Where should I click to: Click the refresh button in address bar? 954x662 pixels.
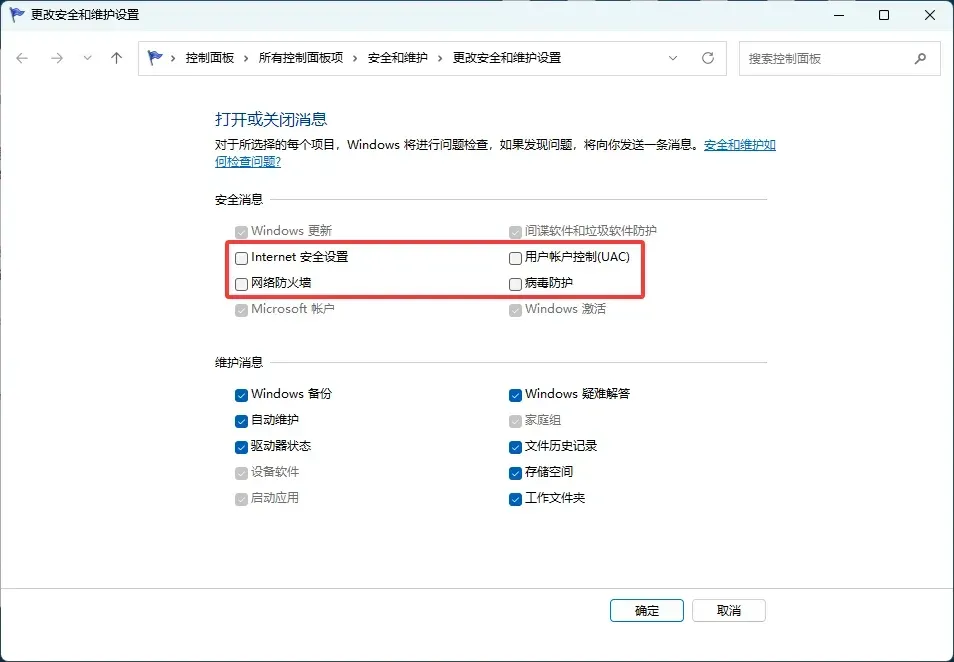click(708, 58)
